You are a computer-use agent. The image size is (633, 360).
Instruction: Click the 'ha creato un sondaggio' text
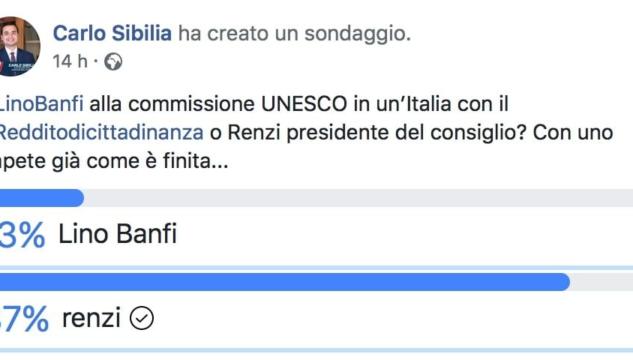click(x=294, y=33)
